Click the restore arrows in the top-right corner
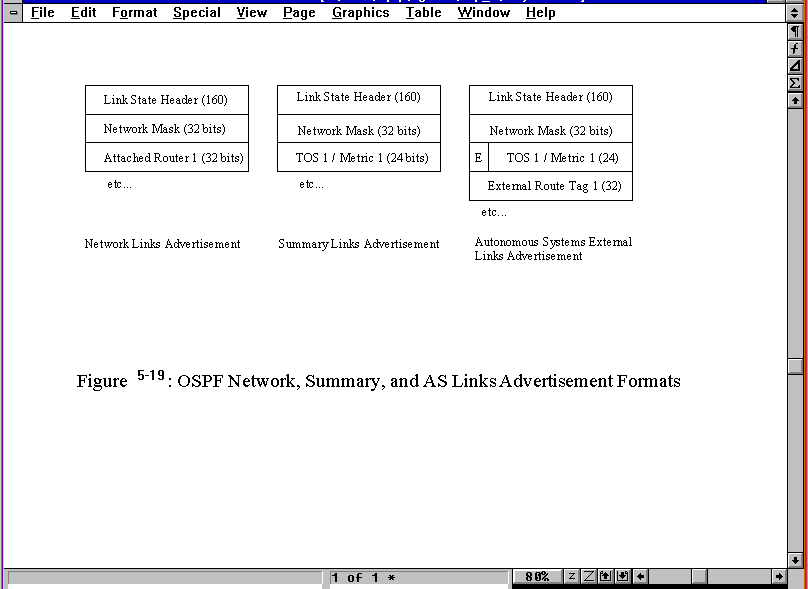808x589 pixels. (x=795, y=13)
